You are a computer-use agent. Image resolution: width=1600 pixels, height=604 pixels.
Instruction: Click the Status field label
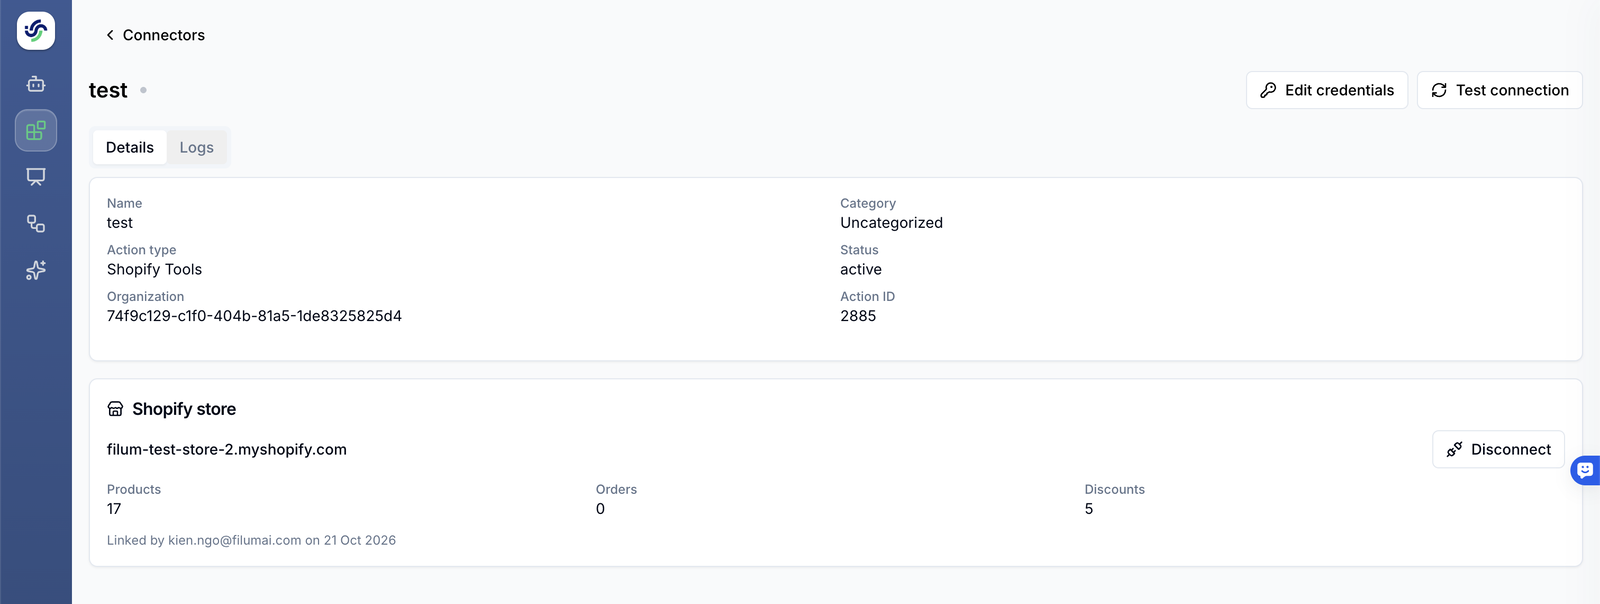pos(859,250)
